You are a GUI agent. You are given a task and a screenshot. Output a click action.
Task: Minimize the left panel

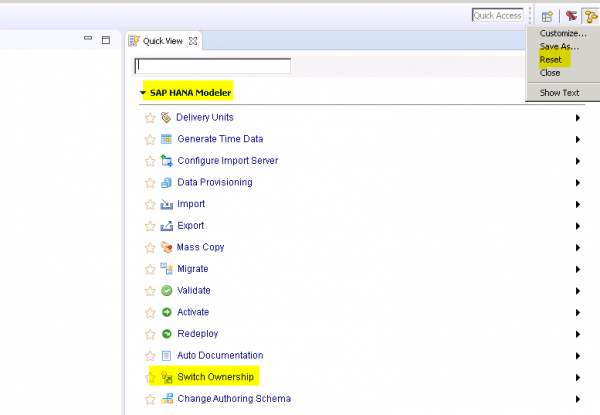[x=88, y=38]
